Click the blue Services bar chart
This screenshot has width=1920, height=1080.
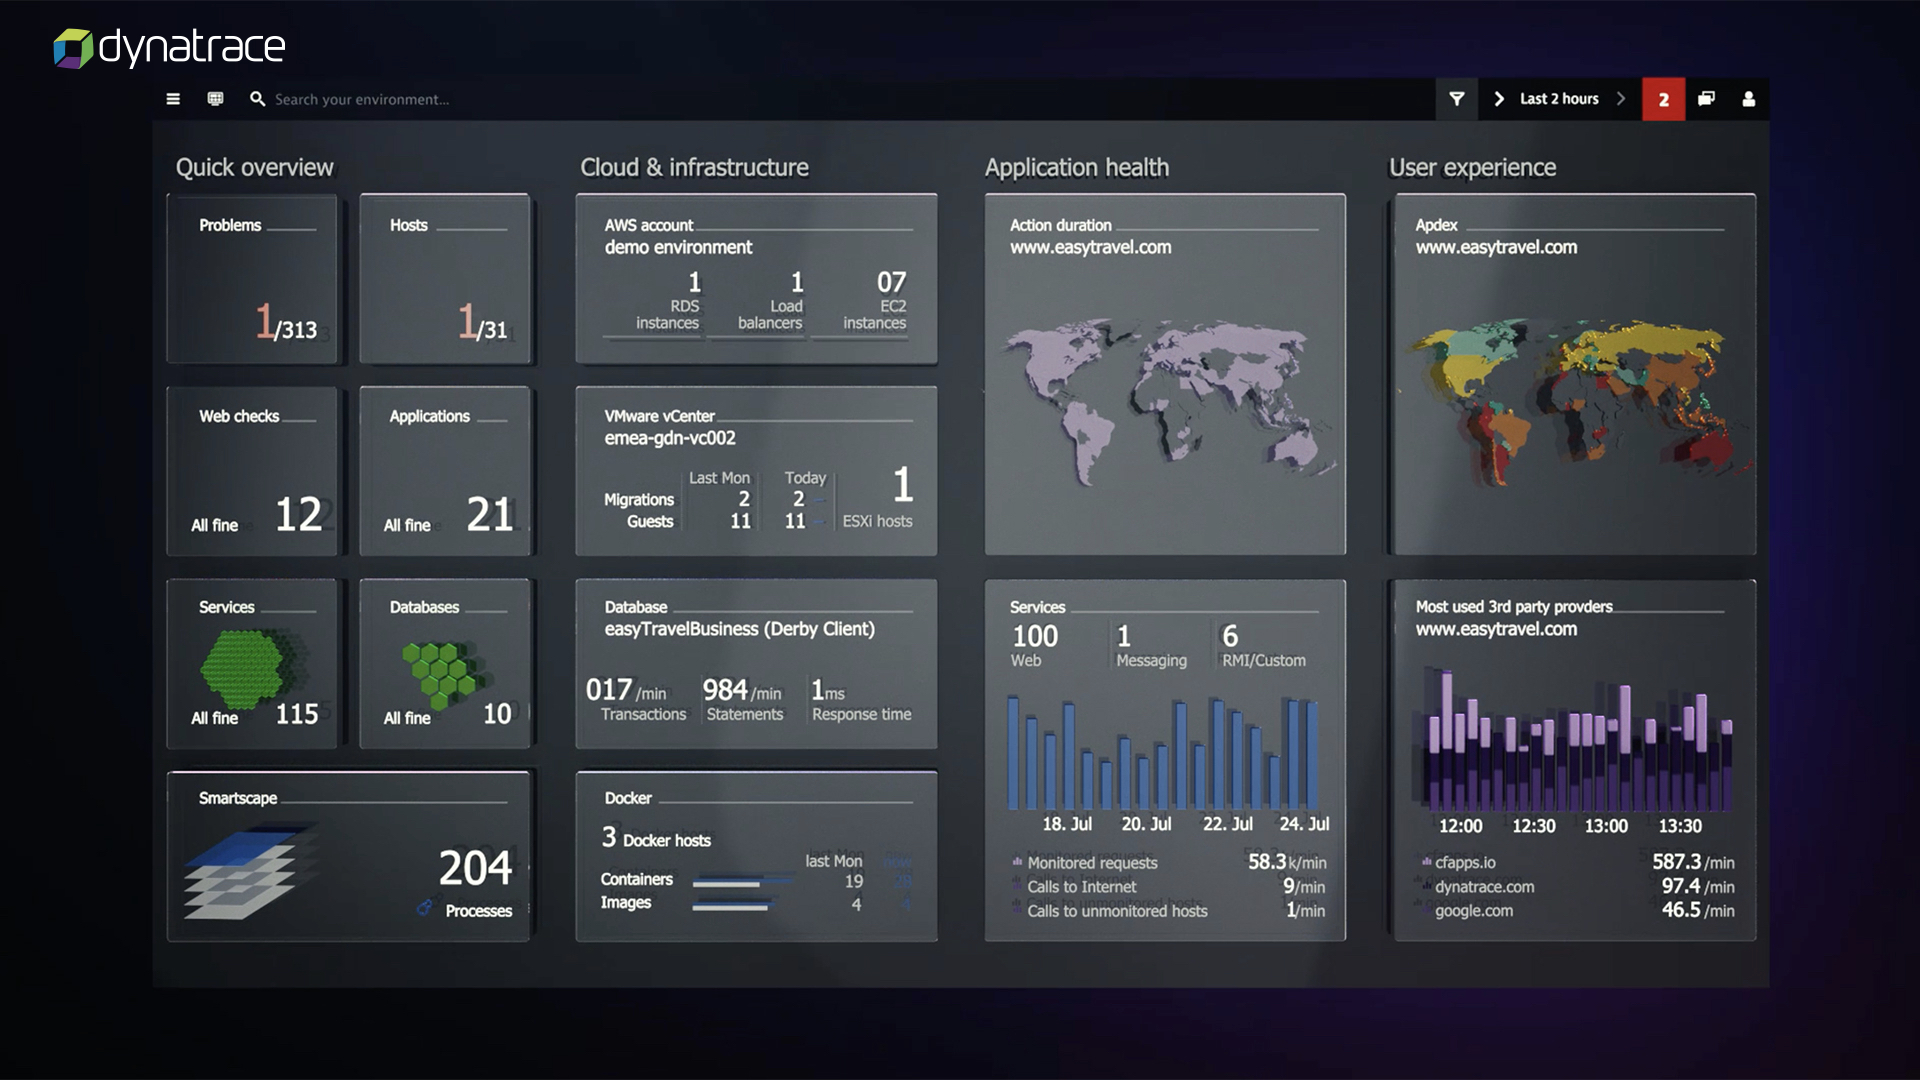1164,752
